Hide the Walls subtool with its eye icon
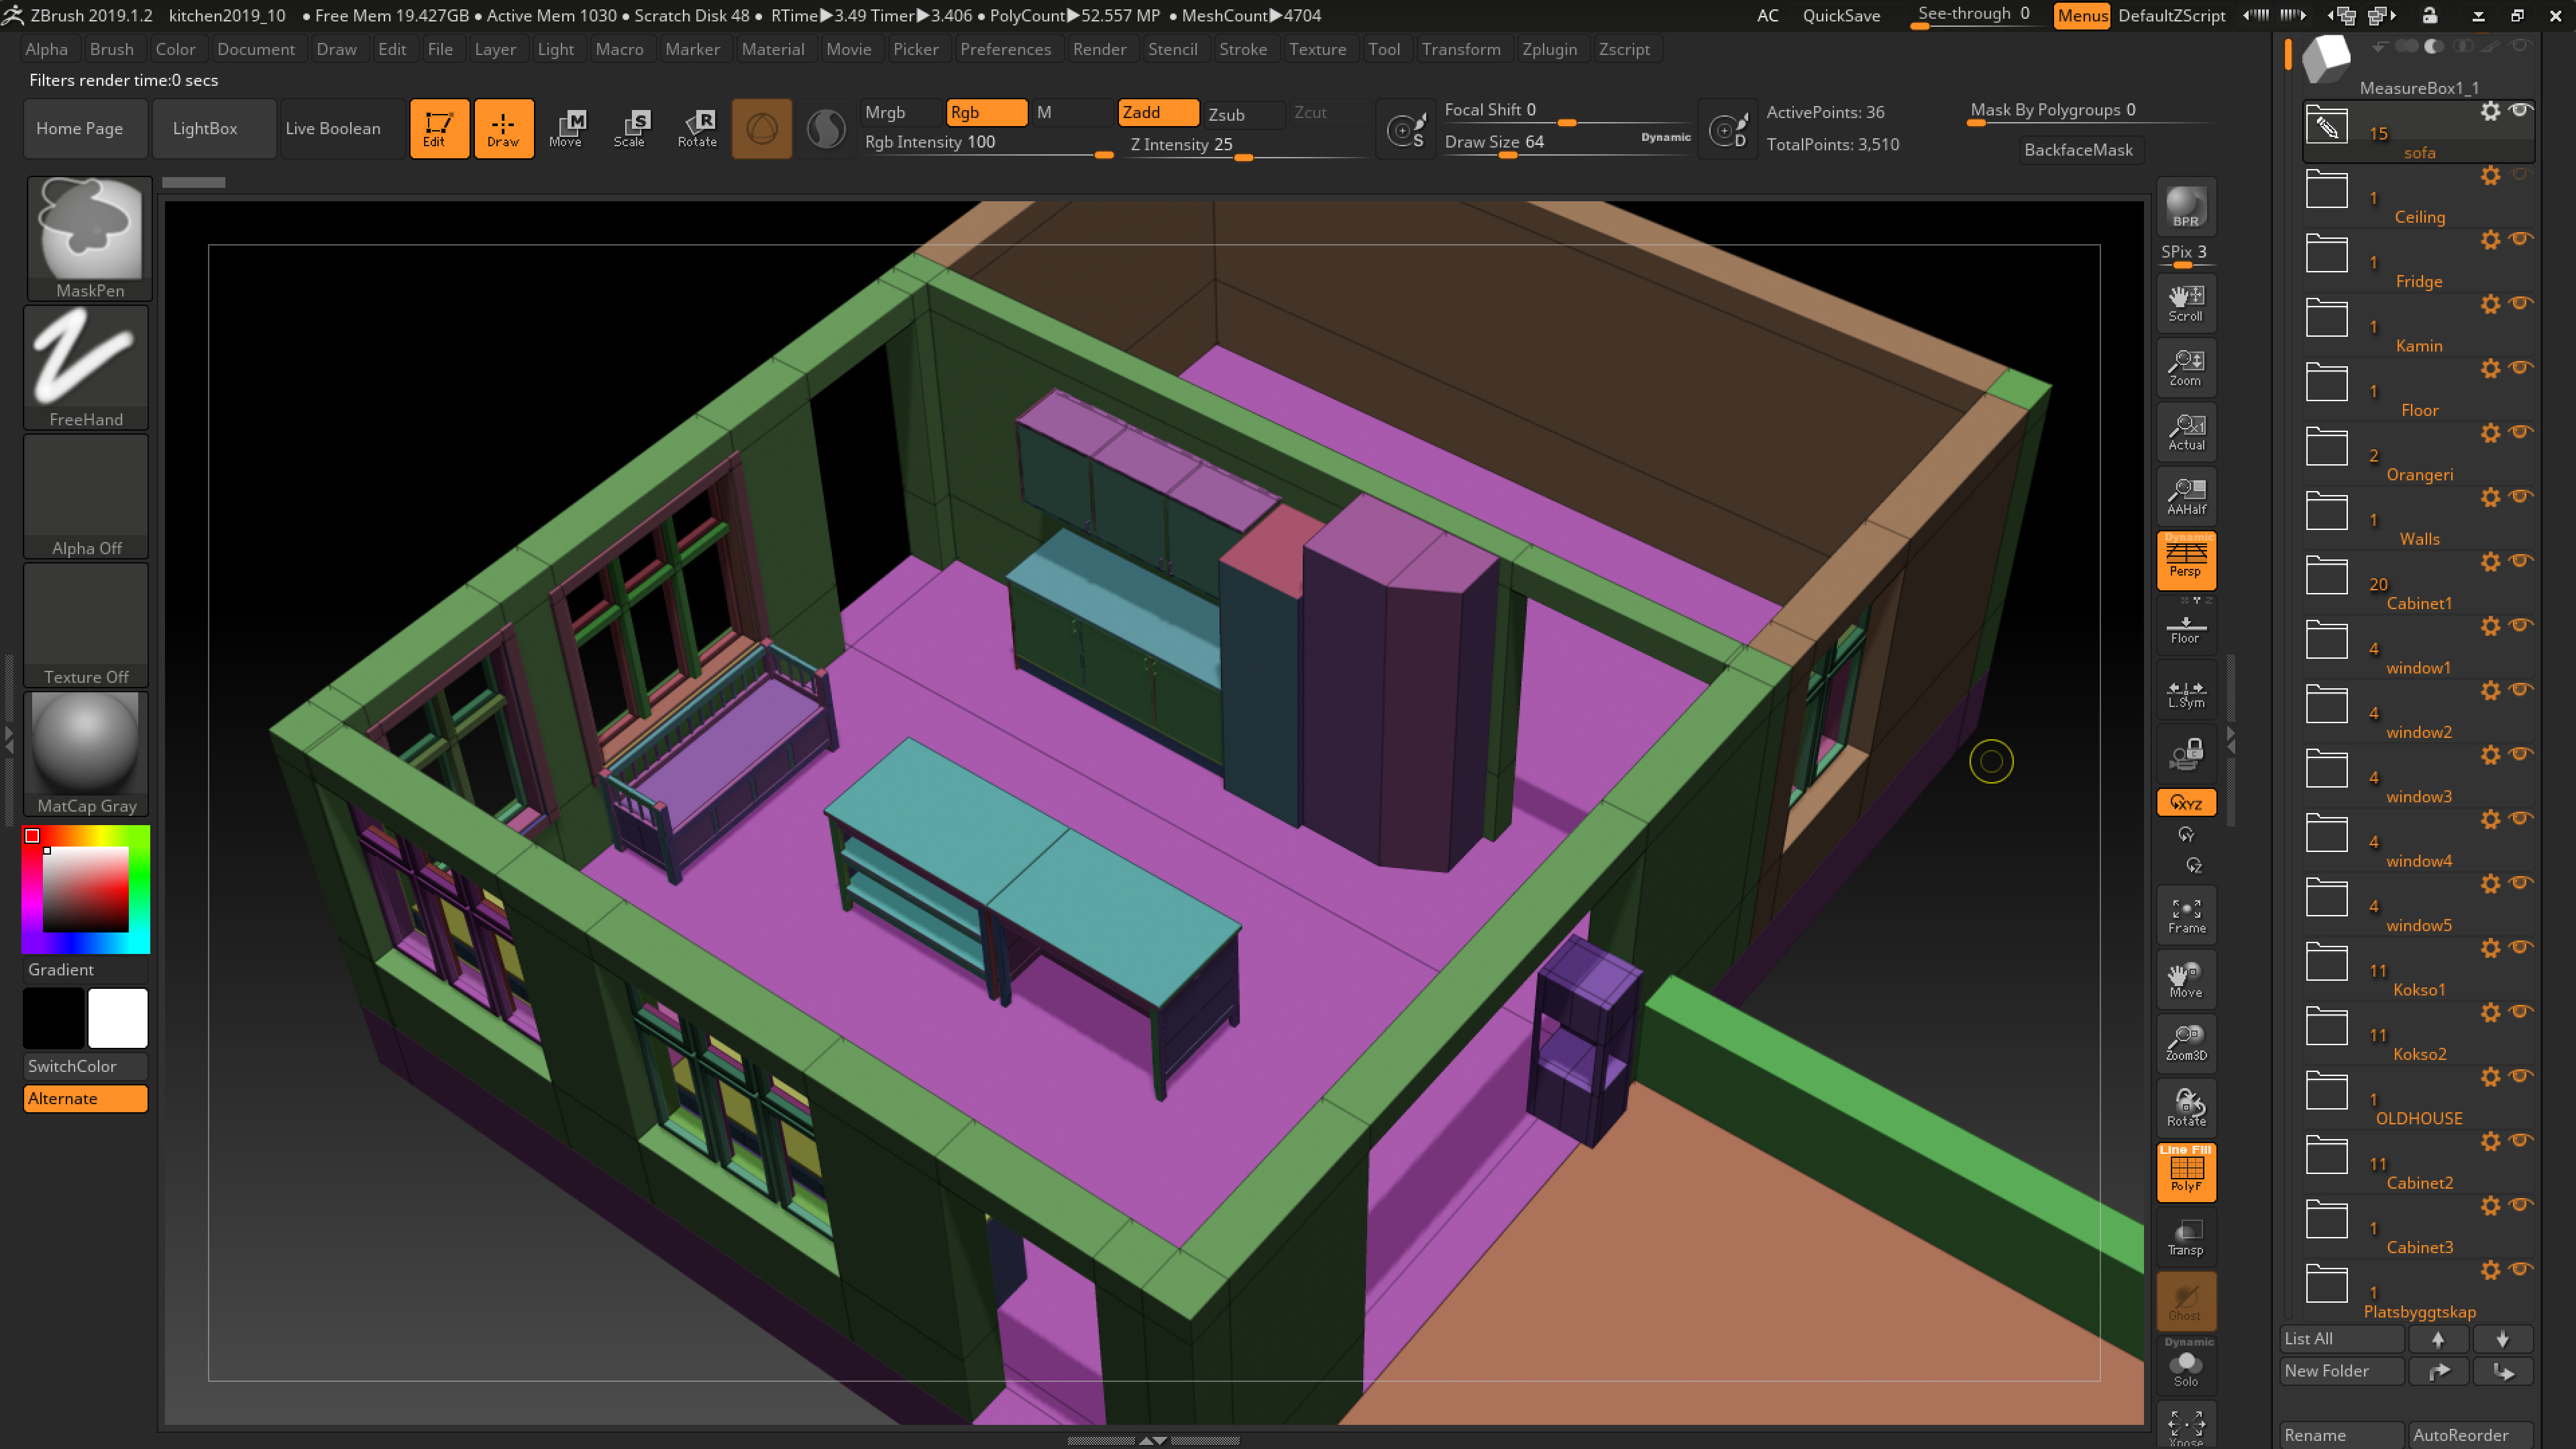 pyautogui.click(x=2521, y=498)
